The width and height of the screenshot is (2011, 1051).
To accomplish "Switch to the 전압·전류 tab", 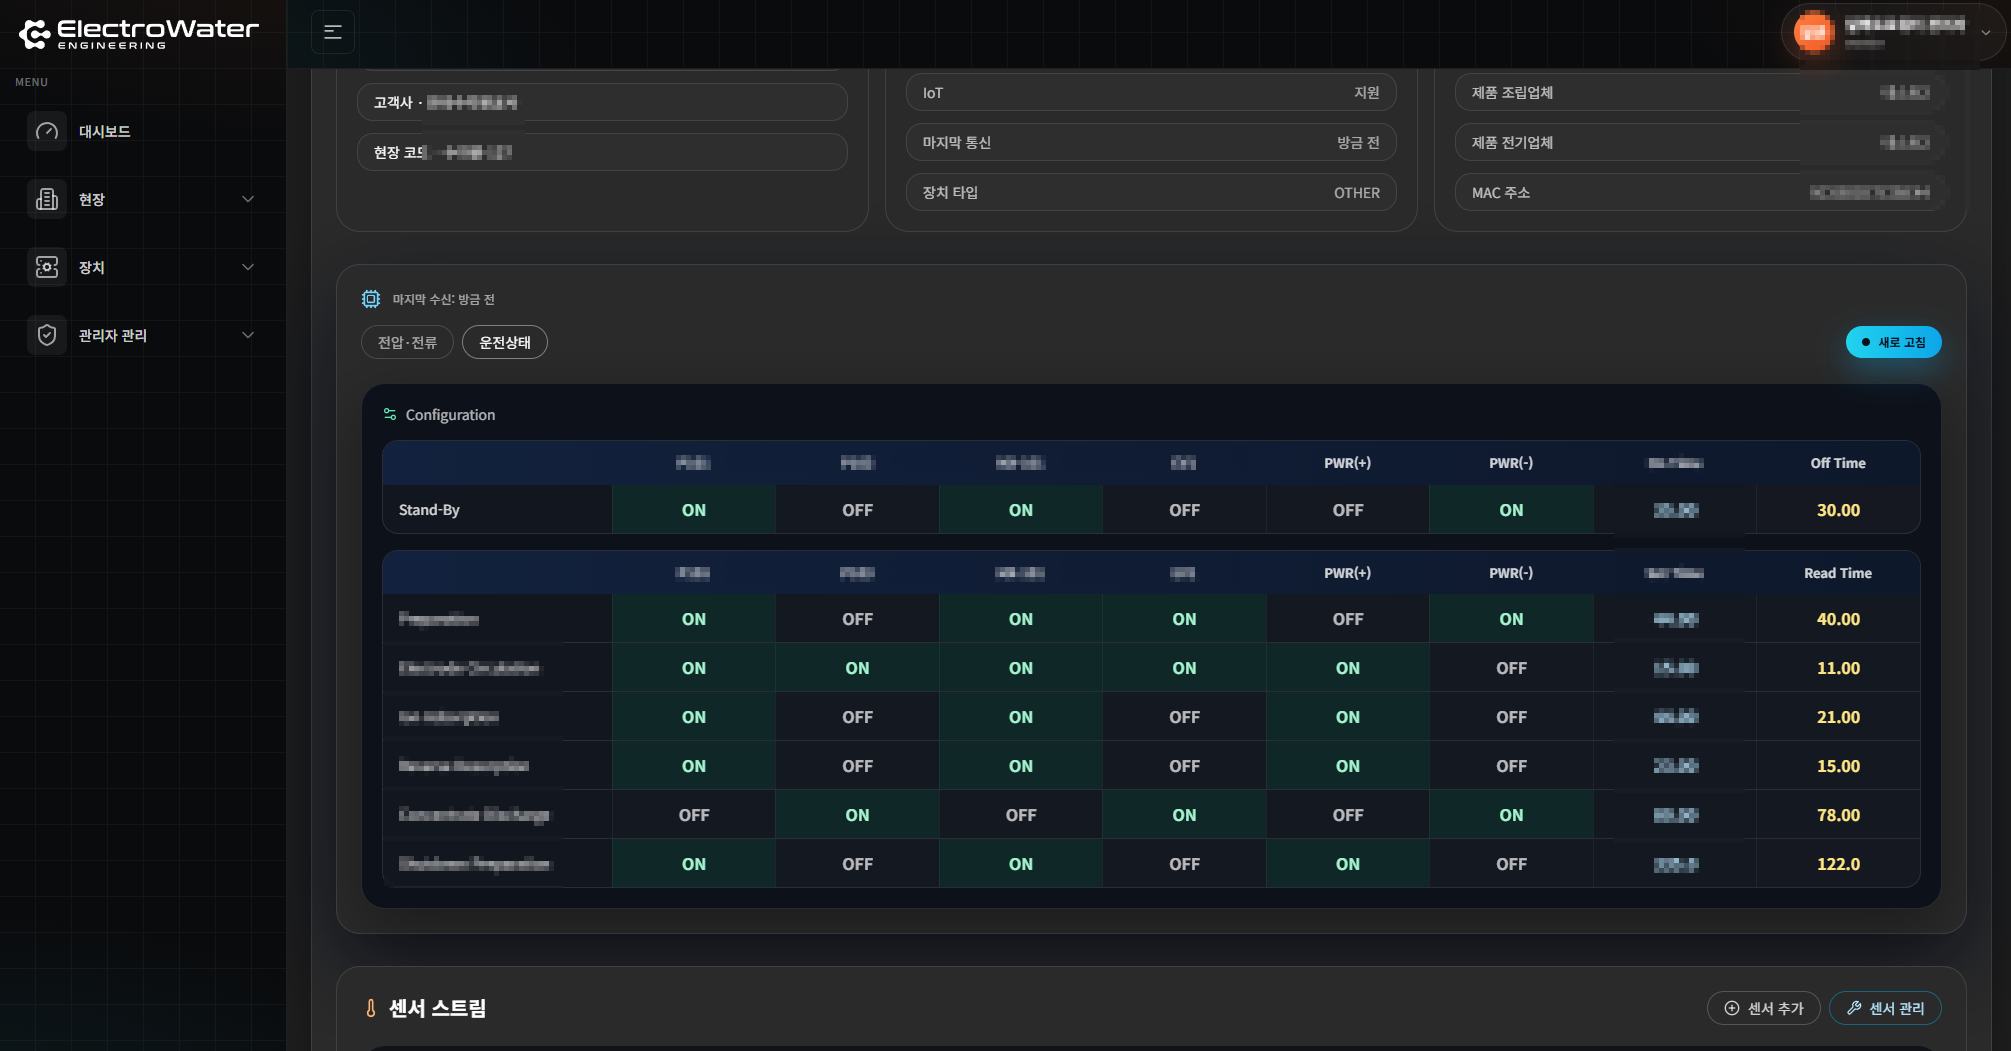I will [x=407, y=342].
